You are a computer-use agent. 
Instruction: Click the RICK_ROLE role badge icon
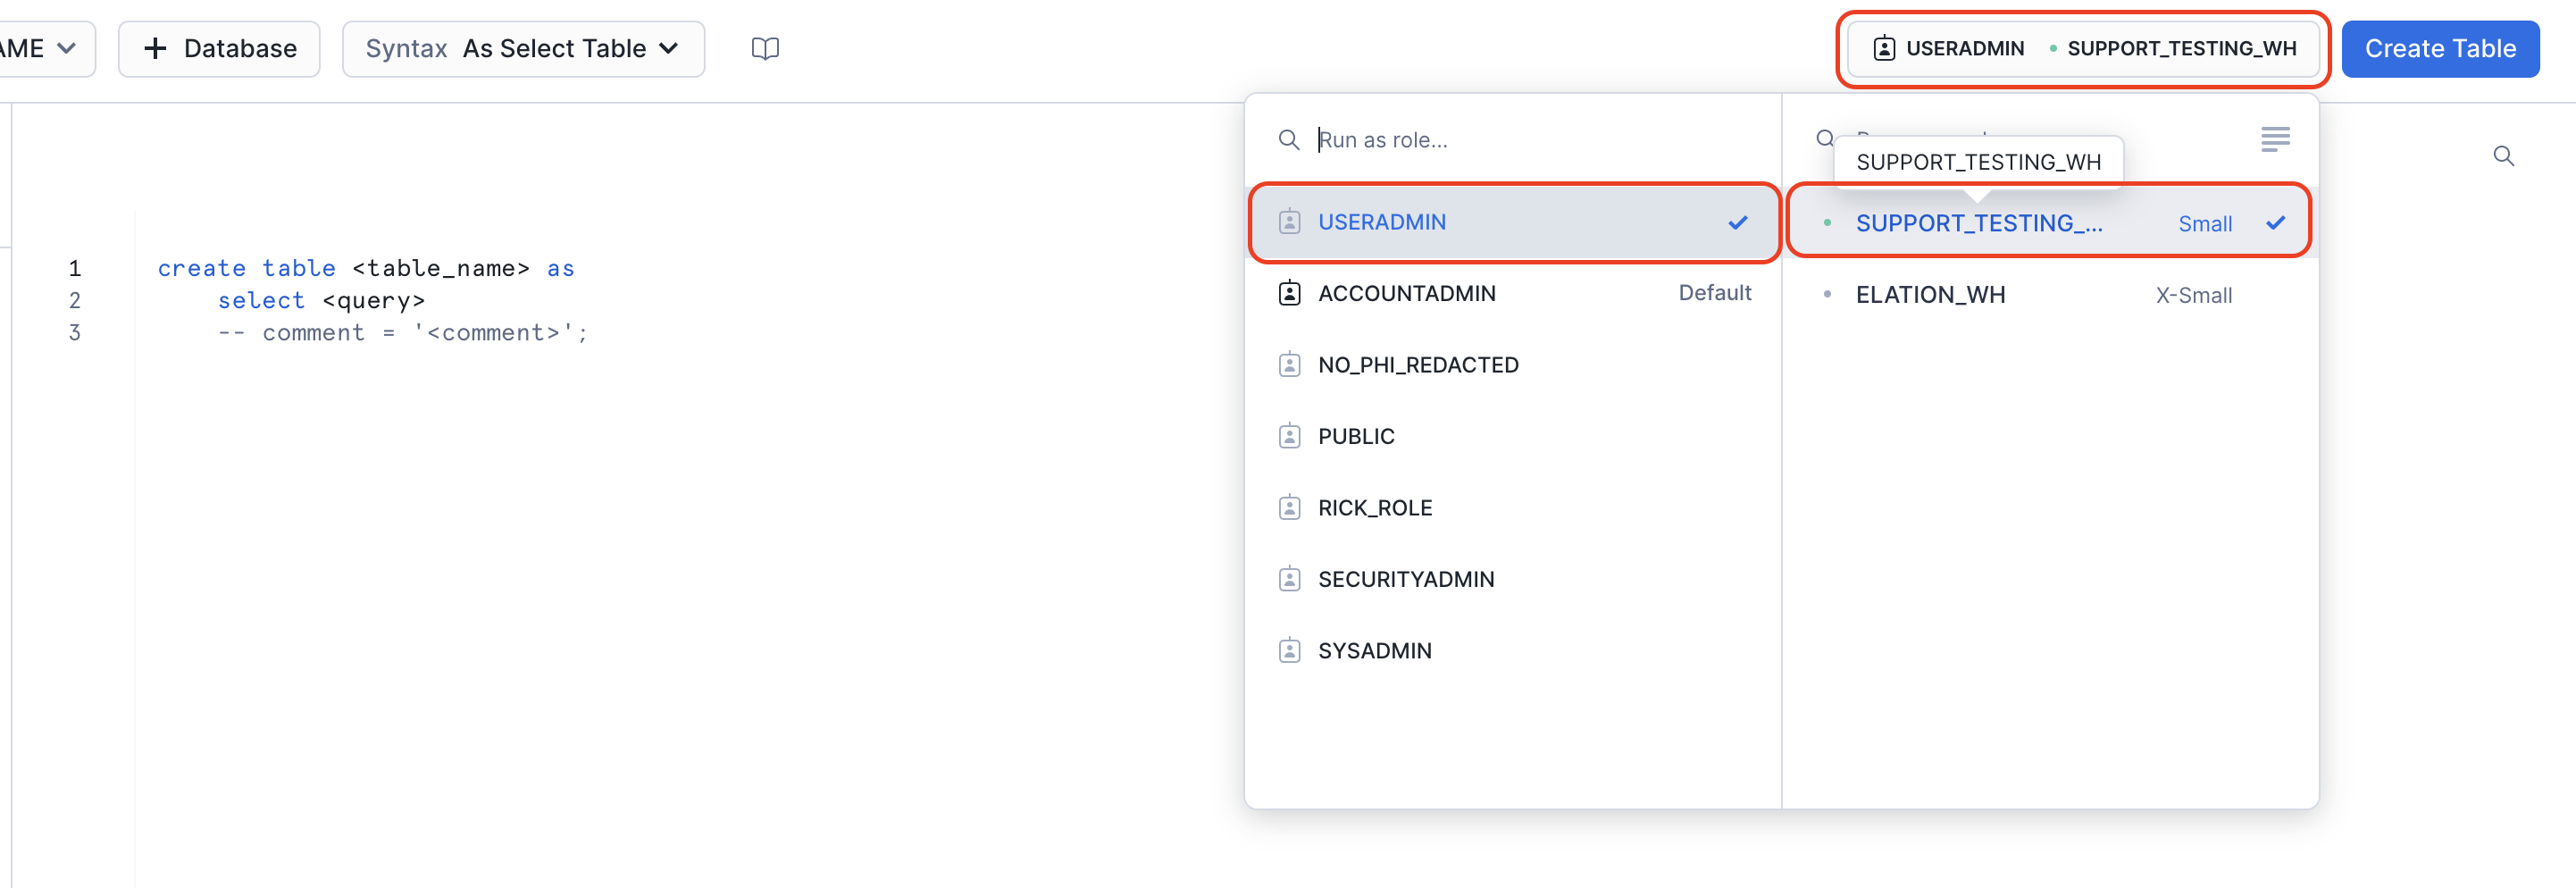[1289, 508]
